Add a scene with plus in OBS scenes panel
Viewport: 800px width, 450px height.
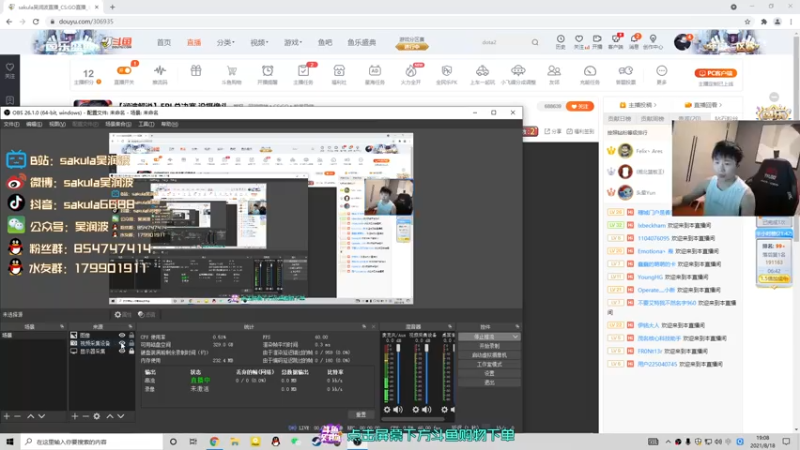click(x=7, y=416)
